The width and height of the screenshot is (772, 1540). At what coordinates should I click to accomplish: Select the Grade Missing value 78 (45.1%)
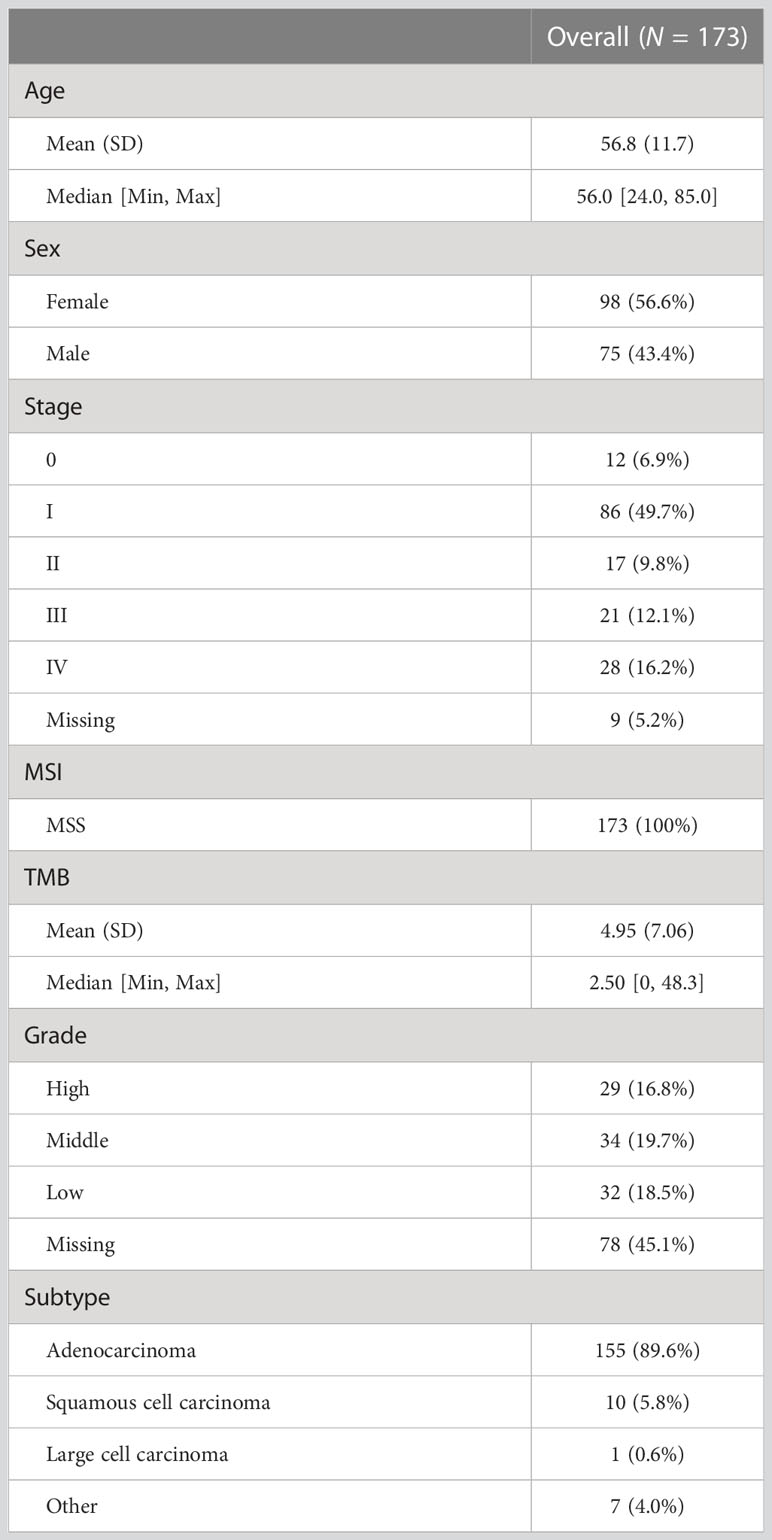647,1244
